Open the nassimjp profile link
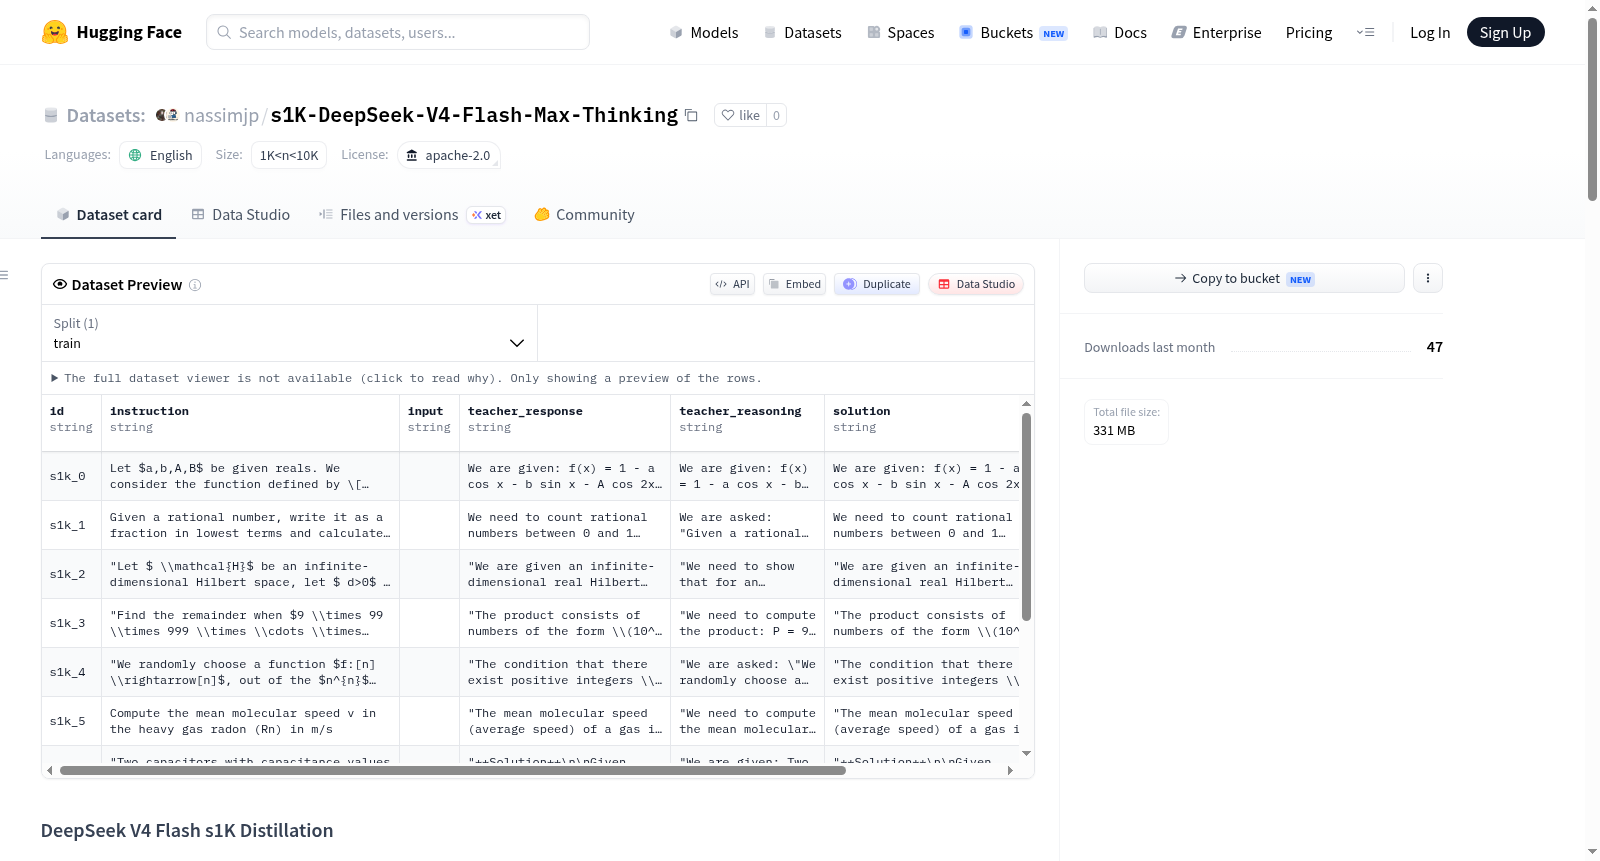1600x861 pixels. pos(221,115)
